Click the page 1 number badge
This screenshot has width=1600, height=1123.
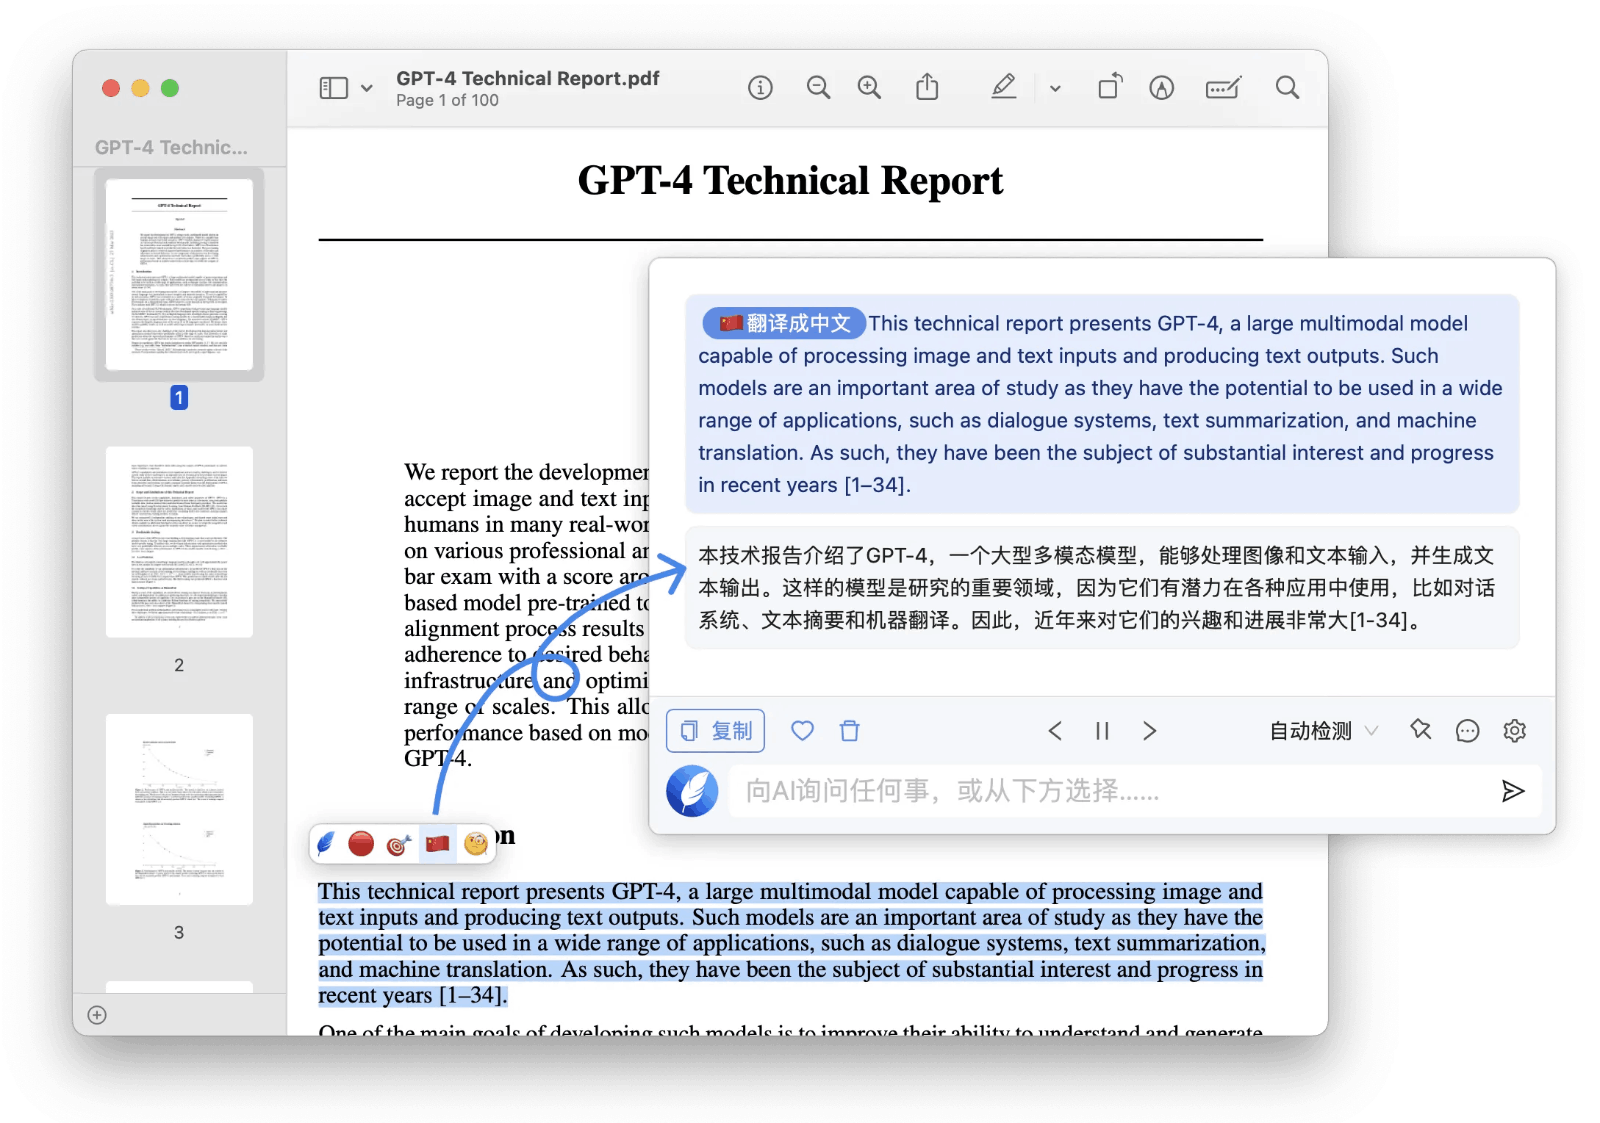point(179,398)
